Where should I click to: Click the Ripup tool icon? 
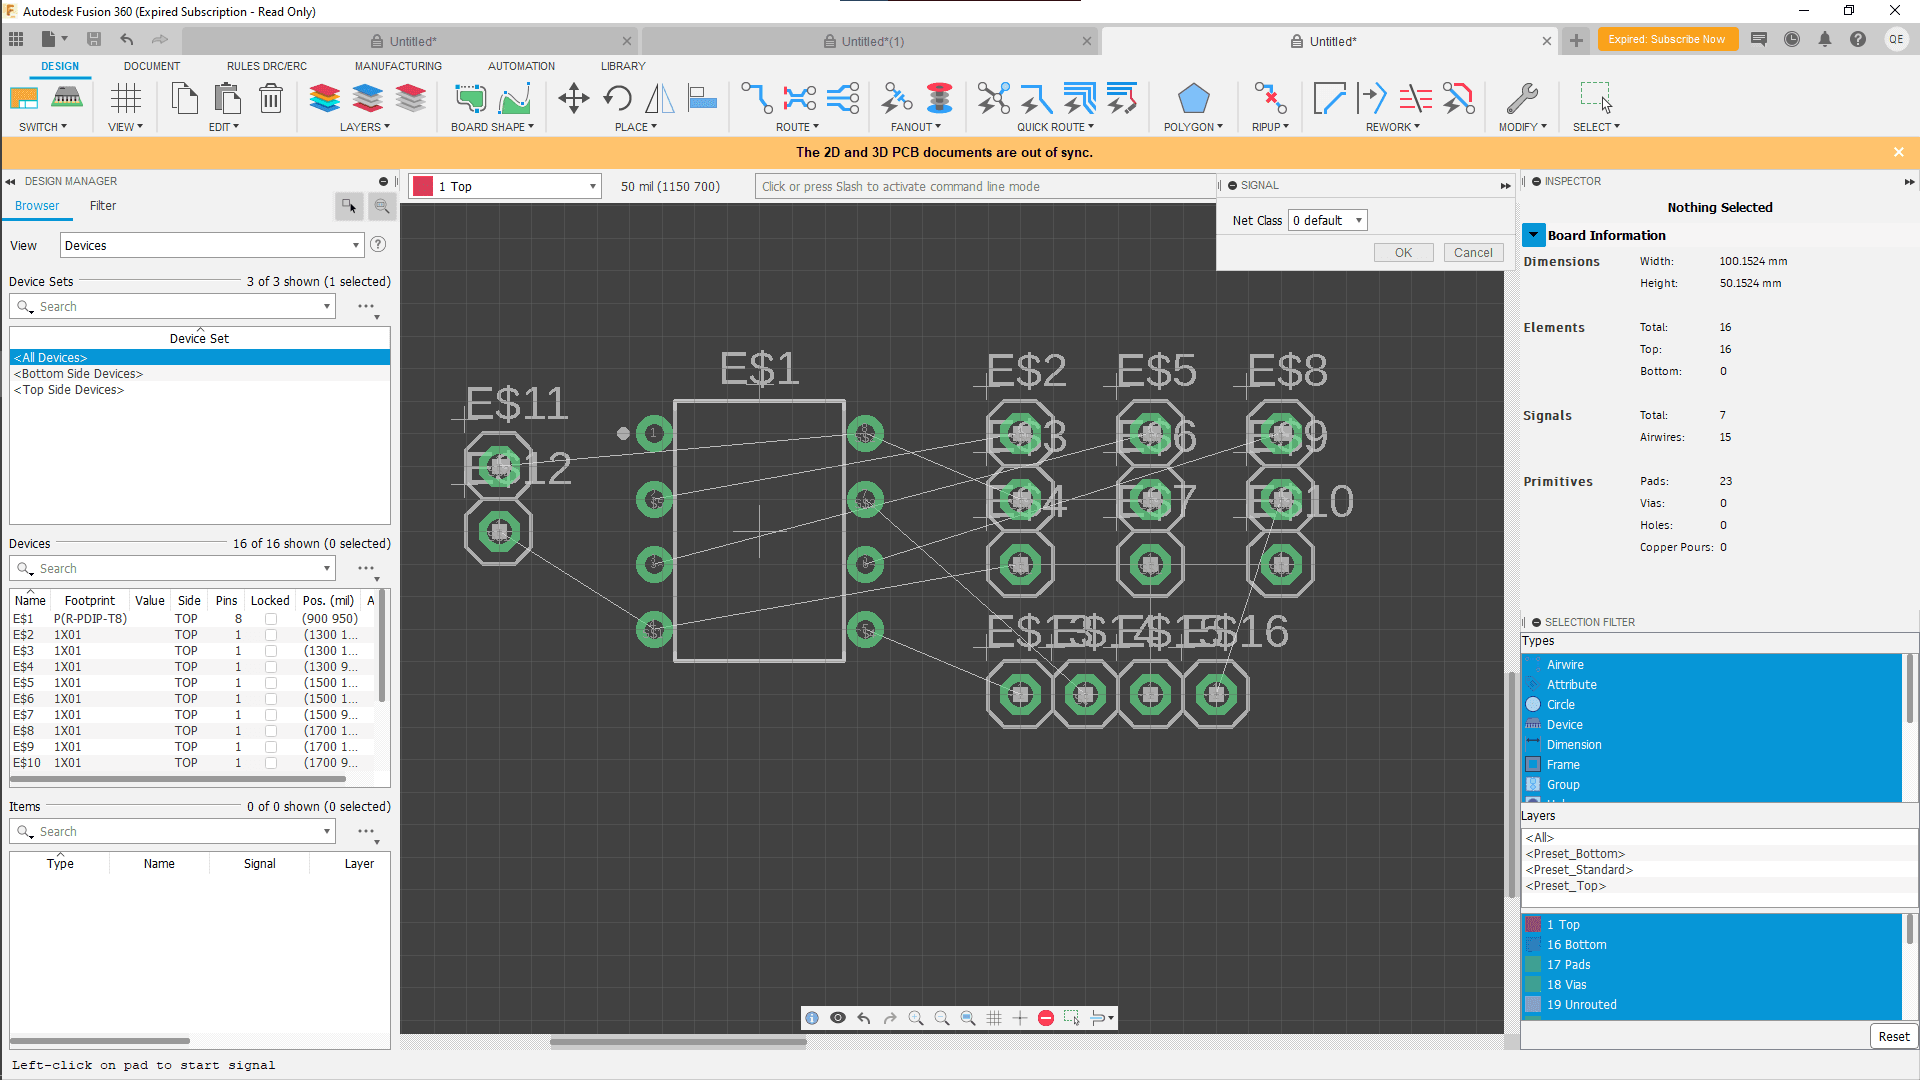point(1269,98)
